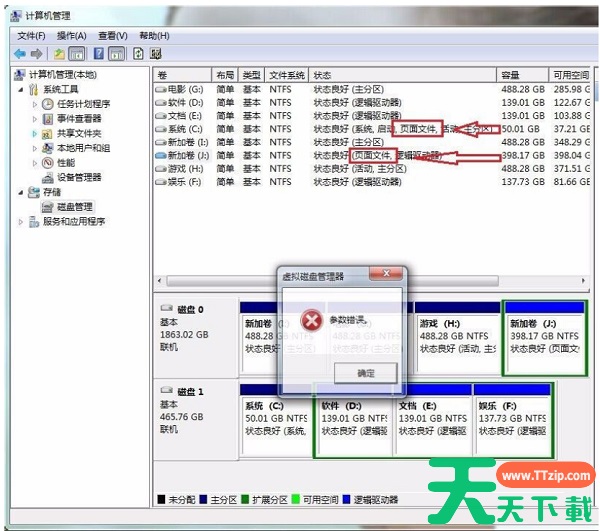The image size is (600, 531).
Task: Click the 新加卷 (J:) partition block
Action: [x=545, y=337]
